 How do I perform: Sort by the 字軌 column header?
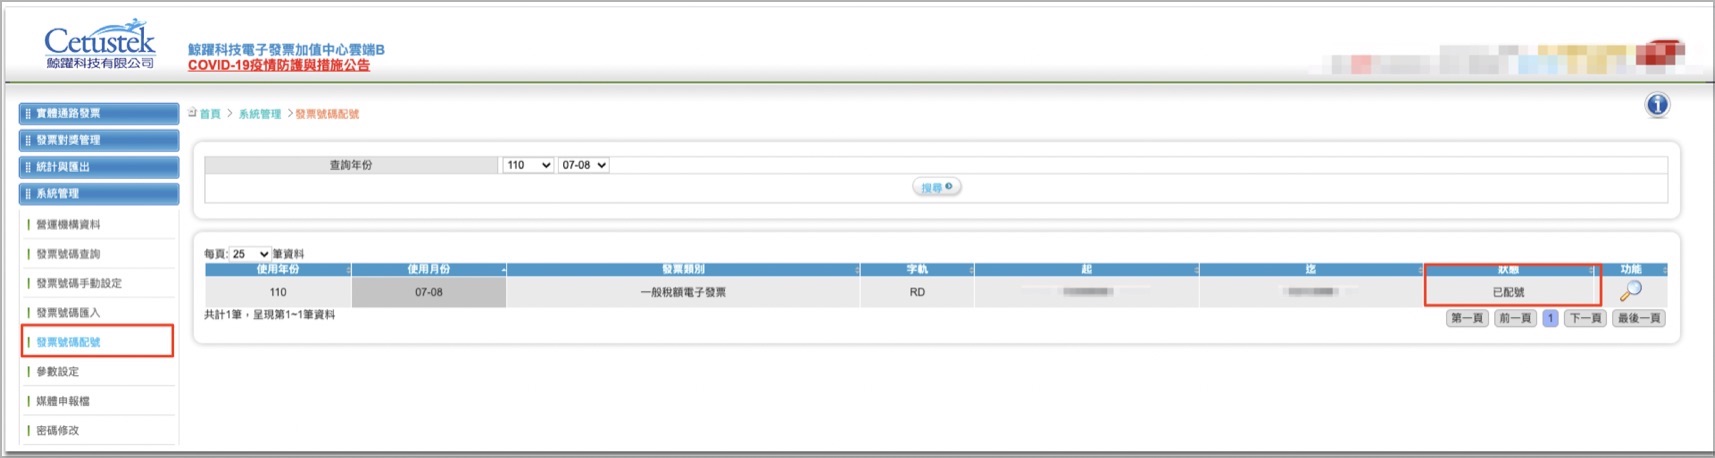coord(917,269)
